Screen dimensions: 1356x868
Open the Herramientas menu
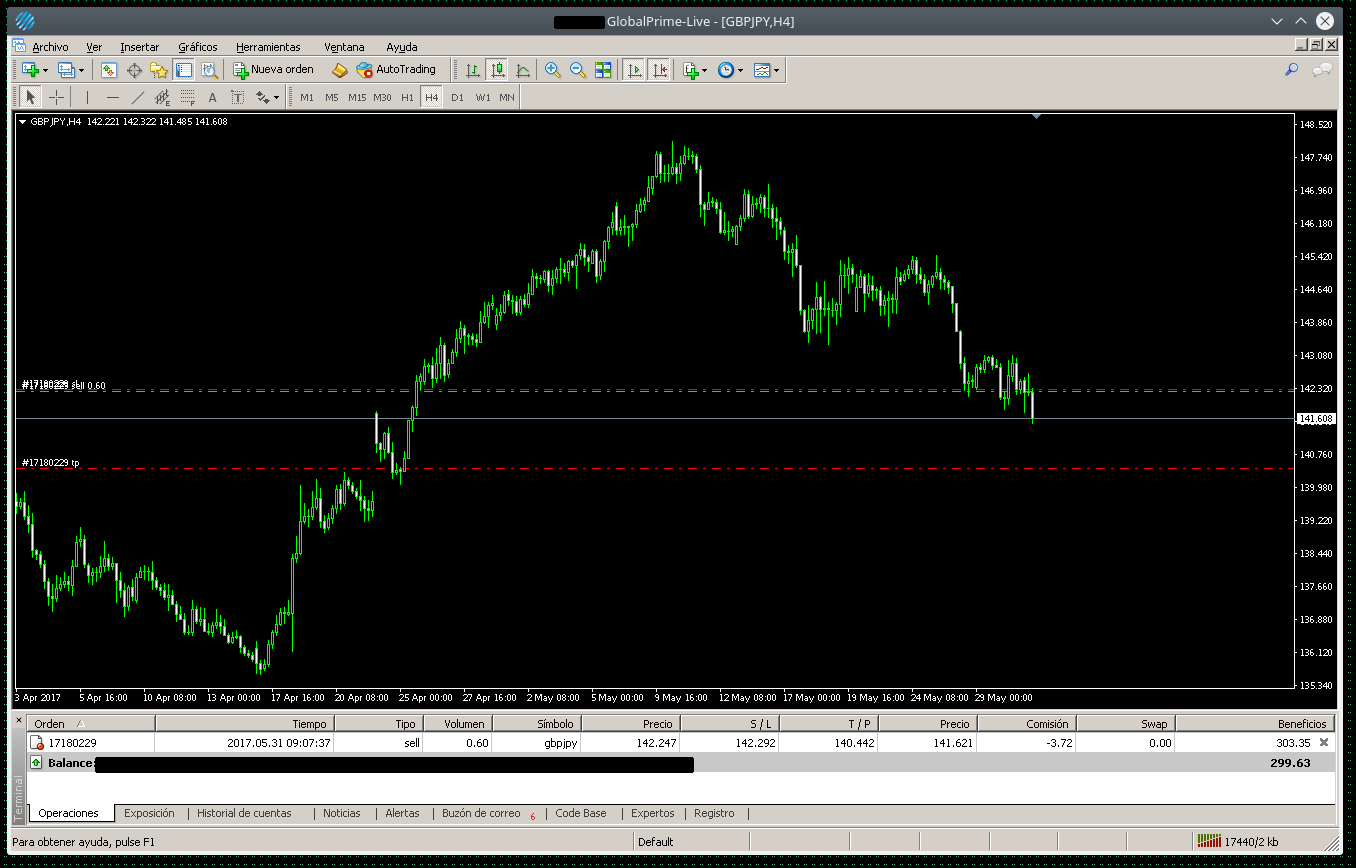(x=268, y=46)
